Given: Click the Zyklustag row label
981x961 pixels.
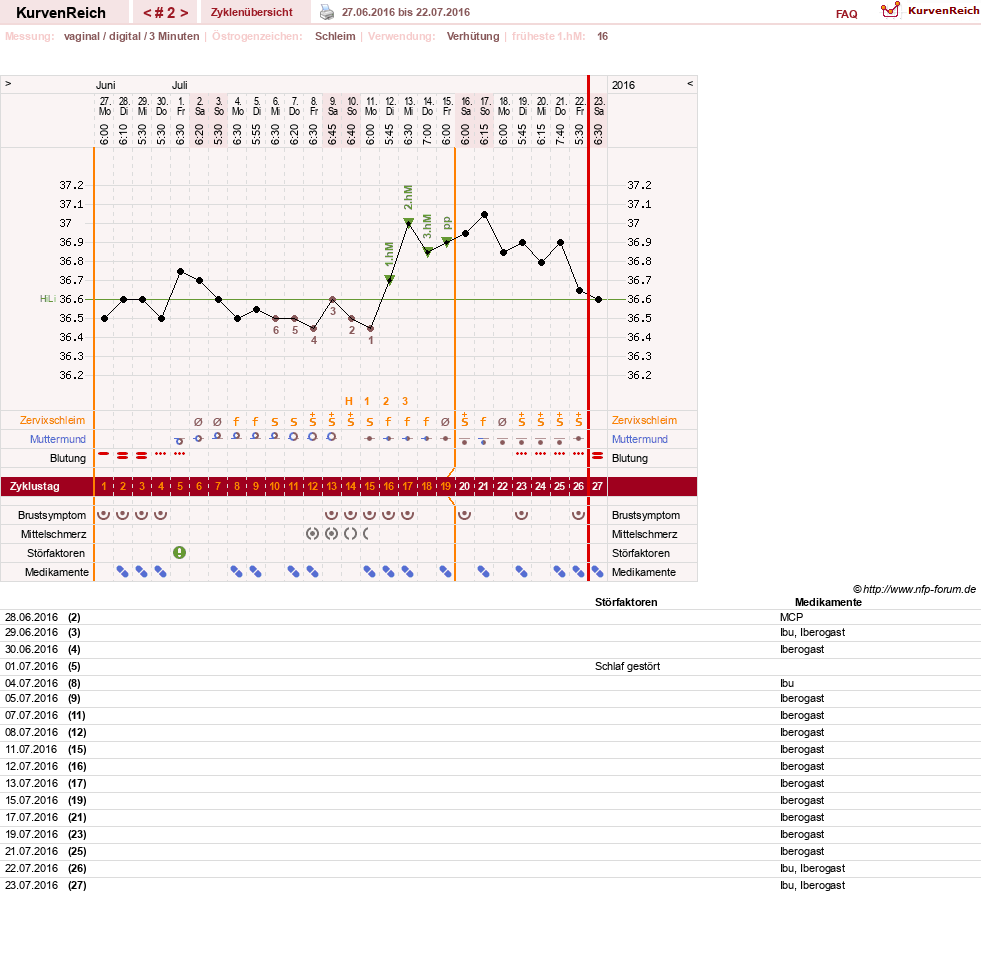Looking at the screenshot, I should tap(35, 486).
